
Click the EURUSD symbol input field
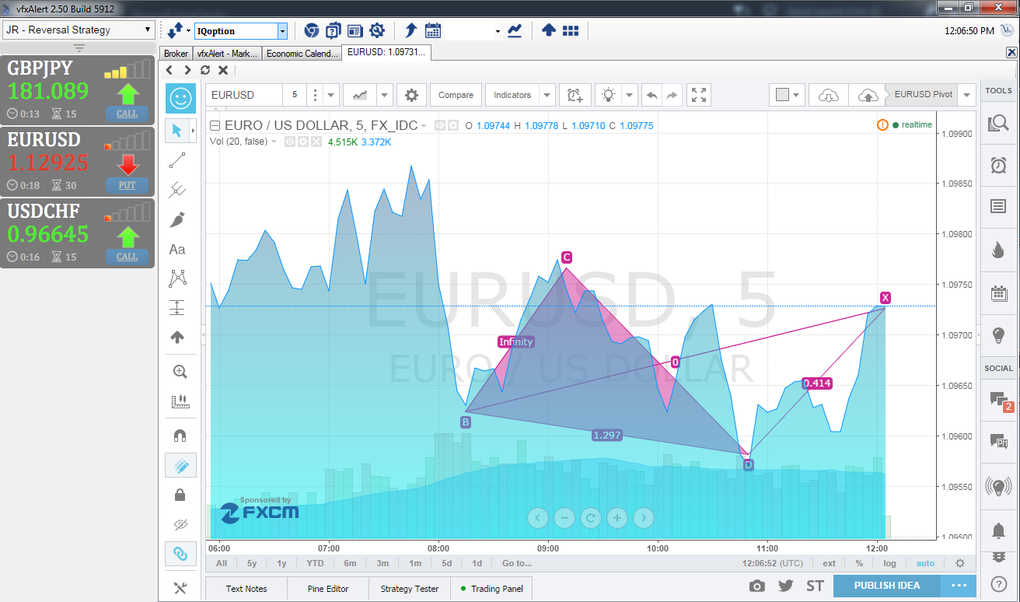[245, 95]
